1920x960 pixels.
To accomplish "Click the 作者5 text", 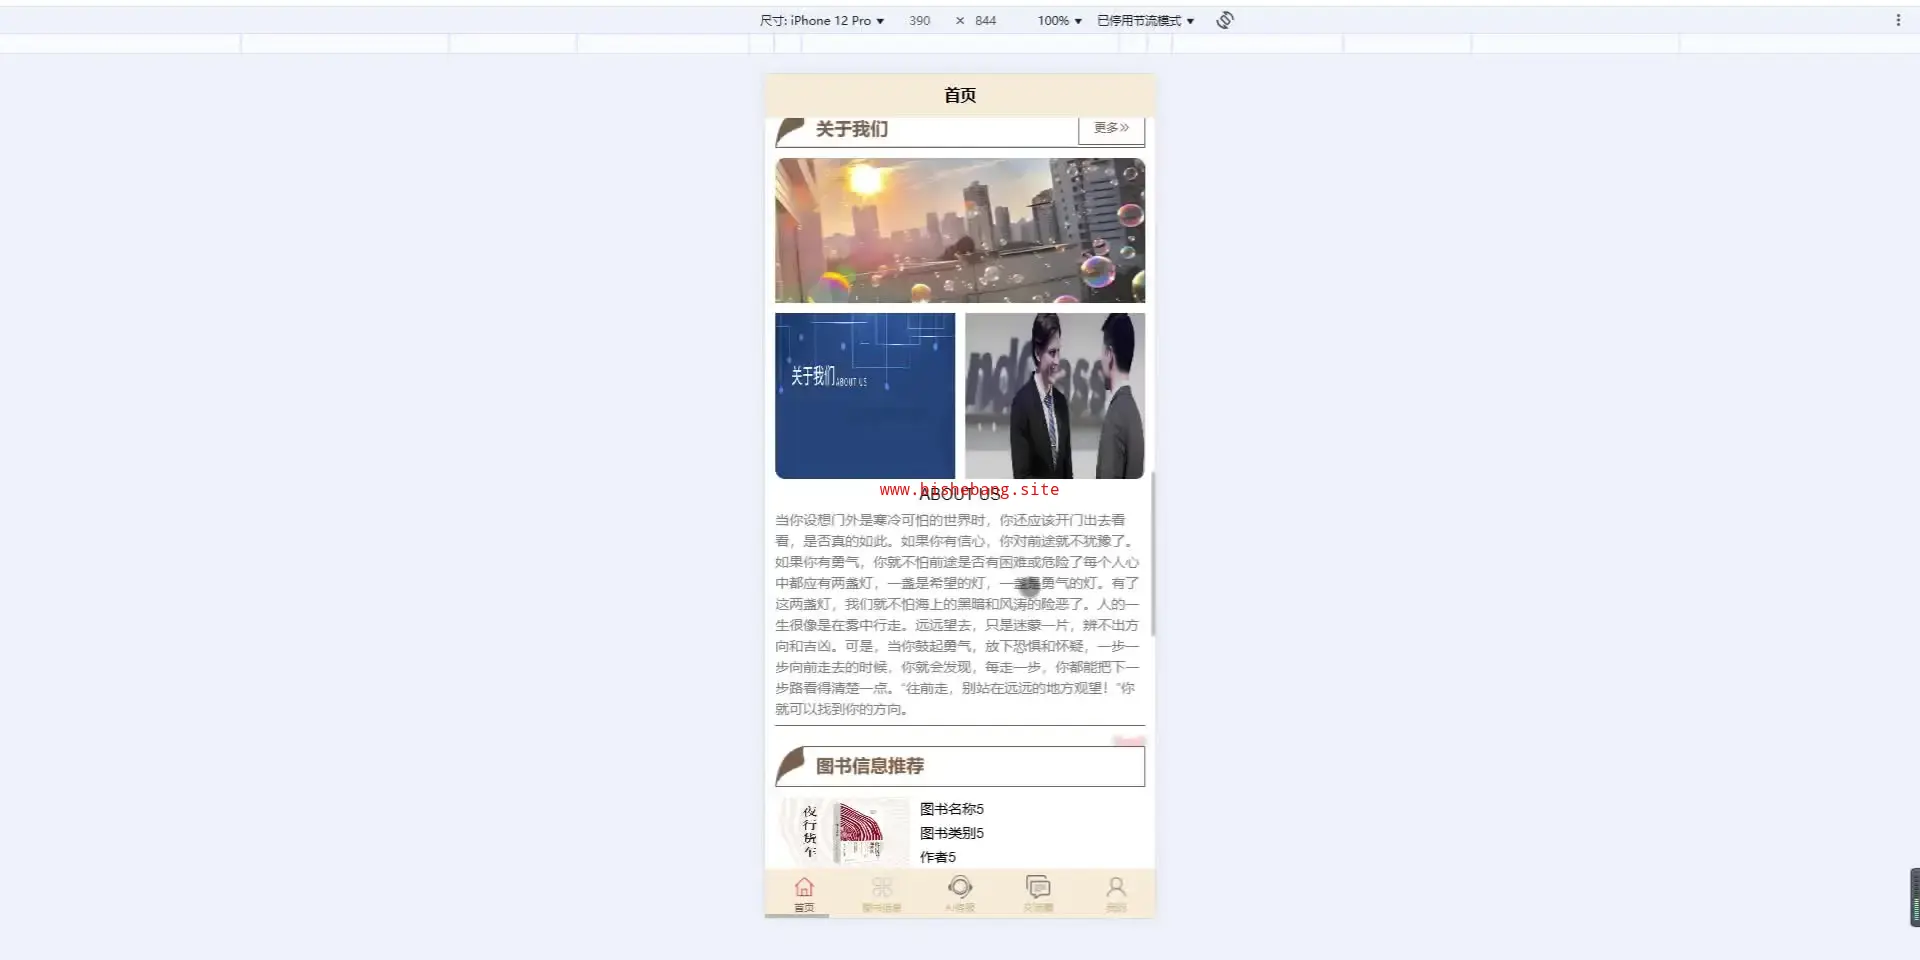I will pos(938,857).
